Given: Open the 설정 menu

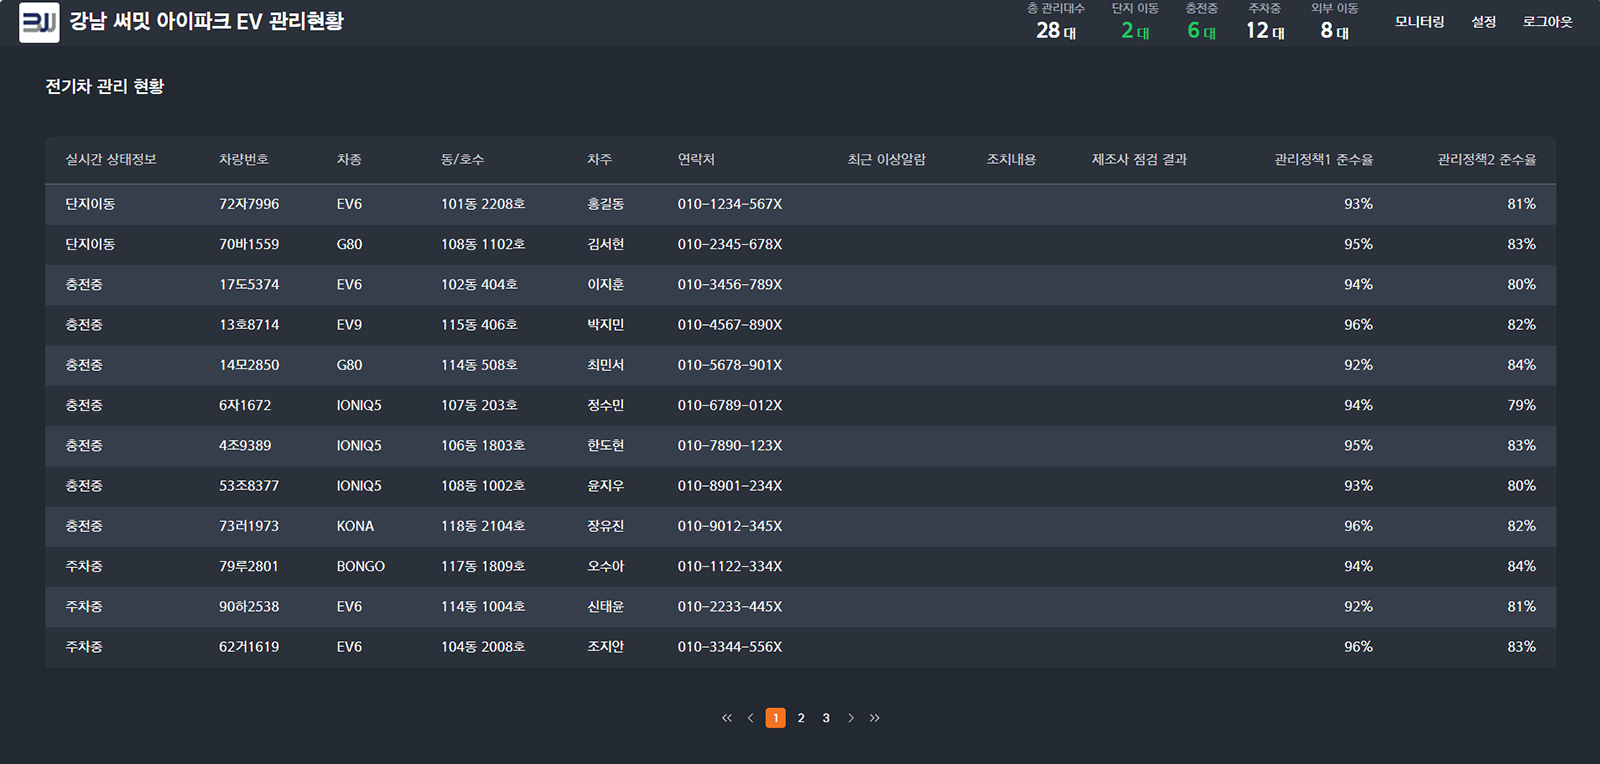Looking at the screenshot, I should coord(1483,22).
